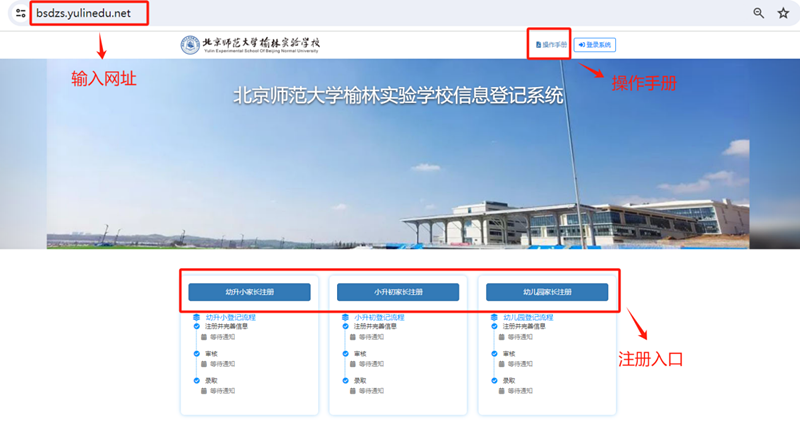Select 审核 step text in 幼儿园 card

click(x=509, y=353)
